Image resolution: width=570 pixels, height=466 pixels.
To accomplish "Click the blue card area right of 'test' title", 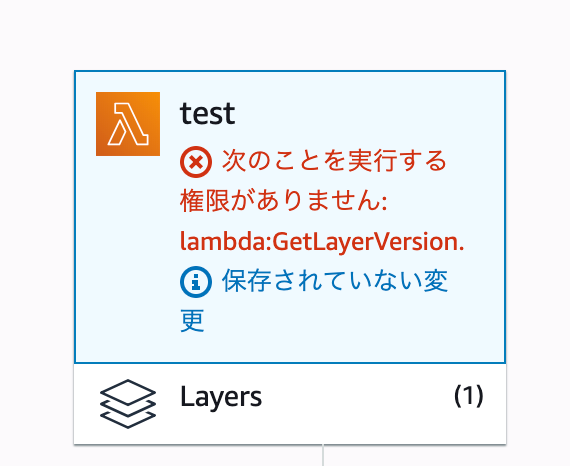I will 367,113.
